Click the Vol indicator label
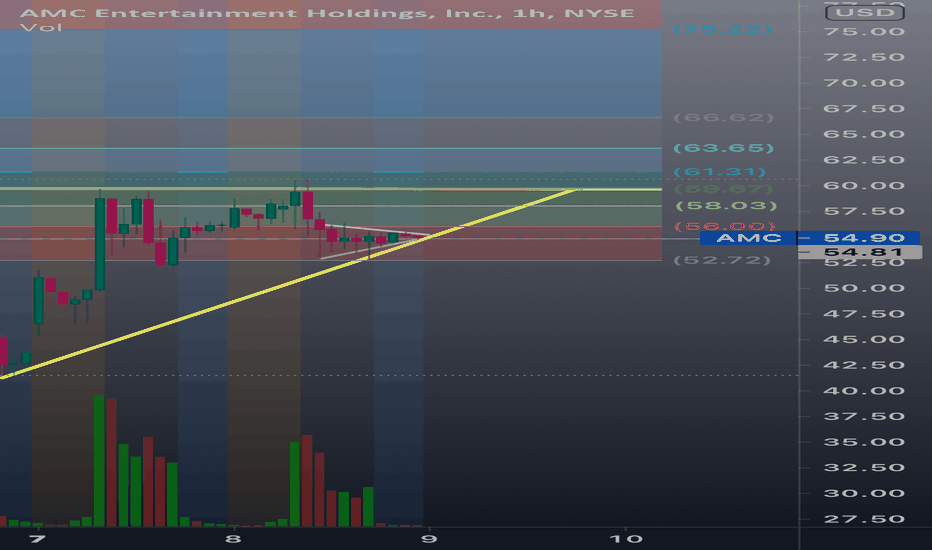Screen dimensions: 932x550 tap(41, 27)
